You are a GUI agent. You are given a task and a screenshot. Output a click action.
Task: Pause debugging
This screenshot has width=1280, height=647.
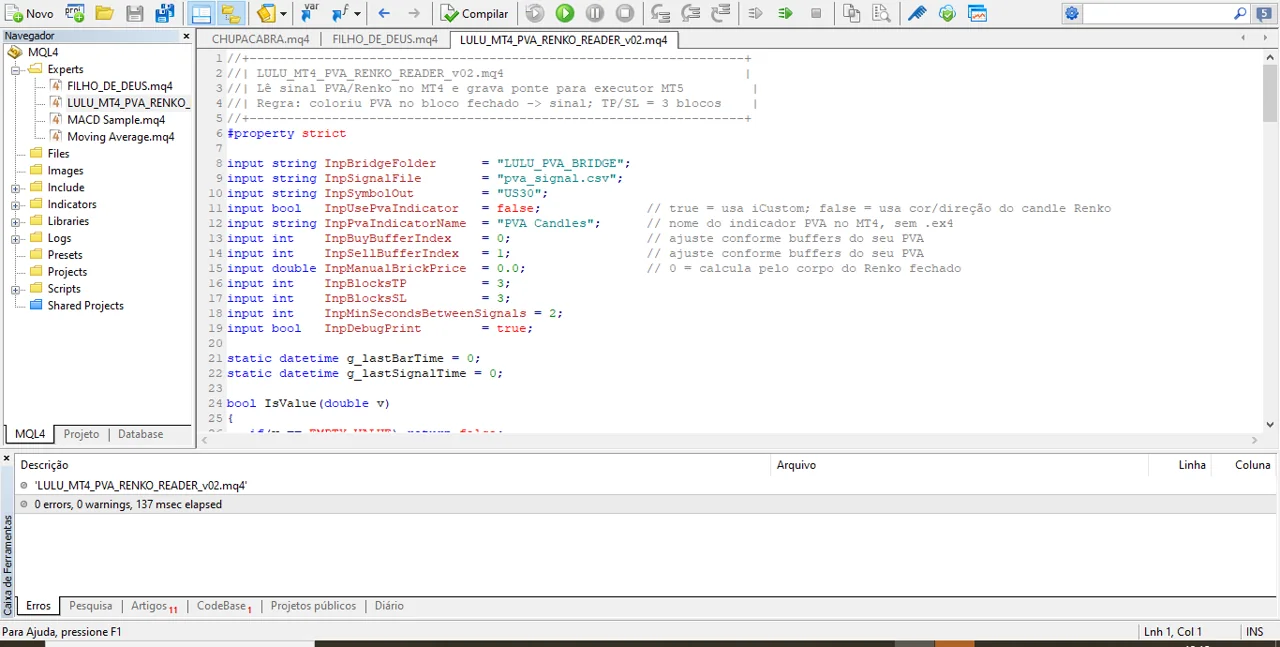coord(595,13)
